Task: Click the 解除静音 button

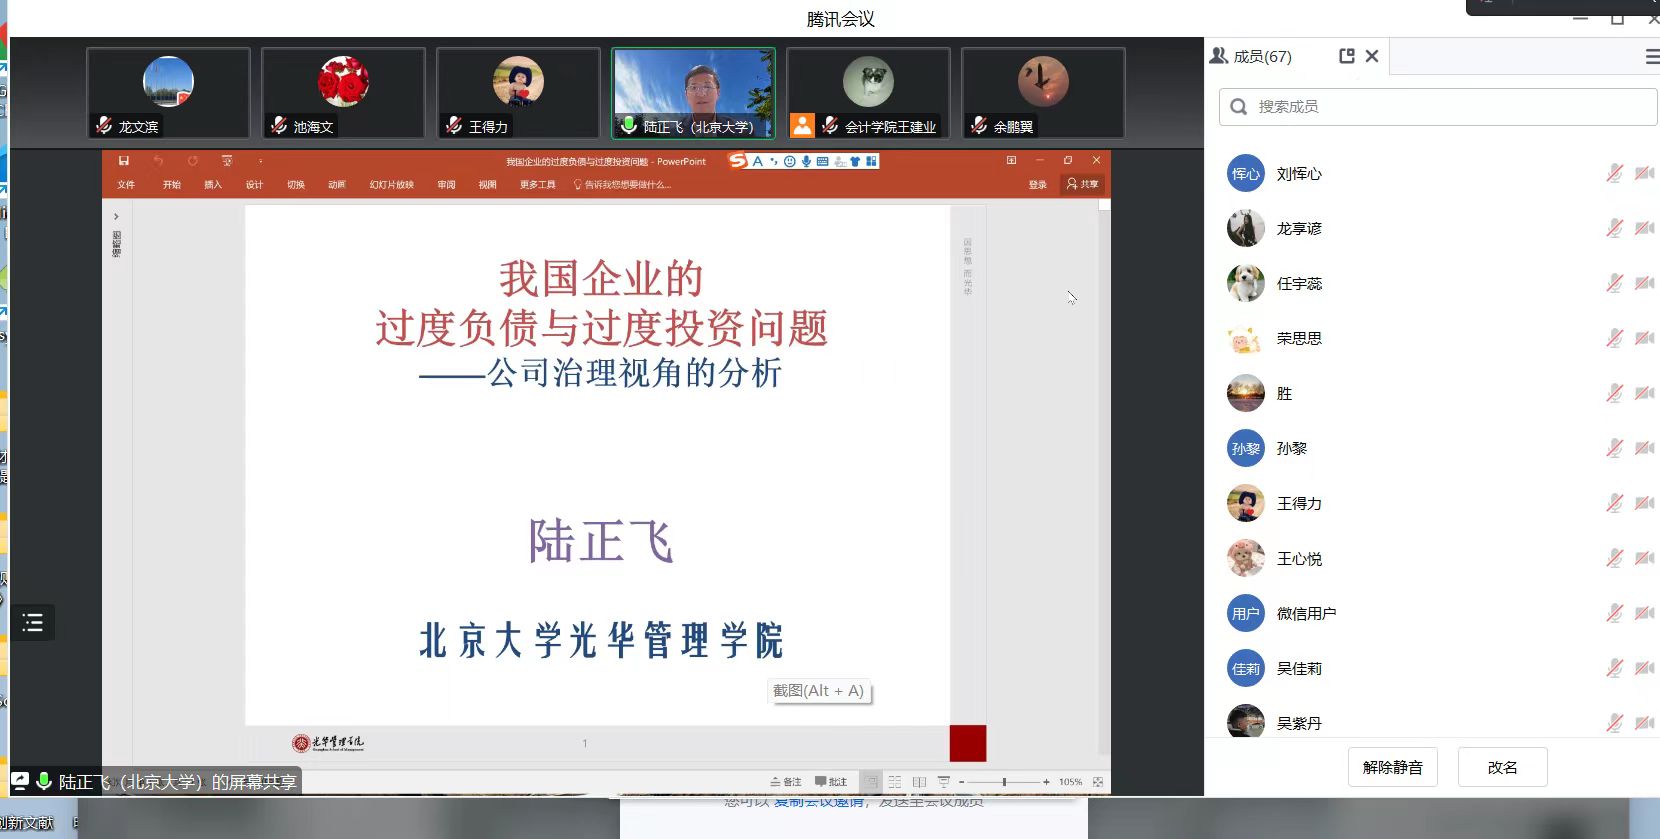Action: point(1392,767)
